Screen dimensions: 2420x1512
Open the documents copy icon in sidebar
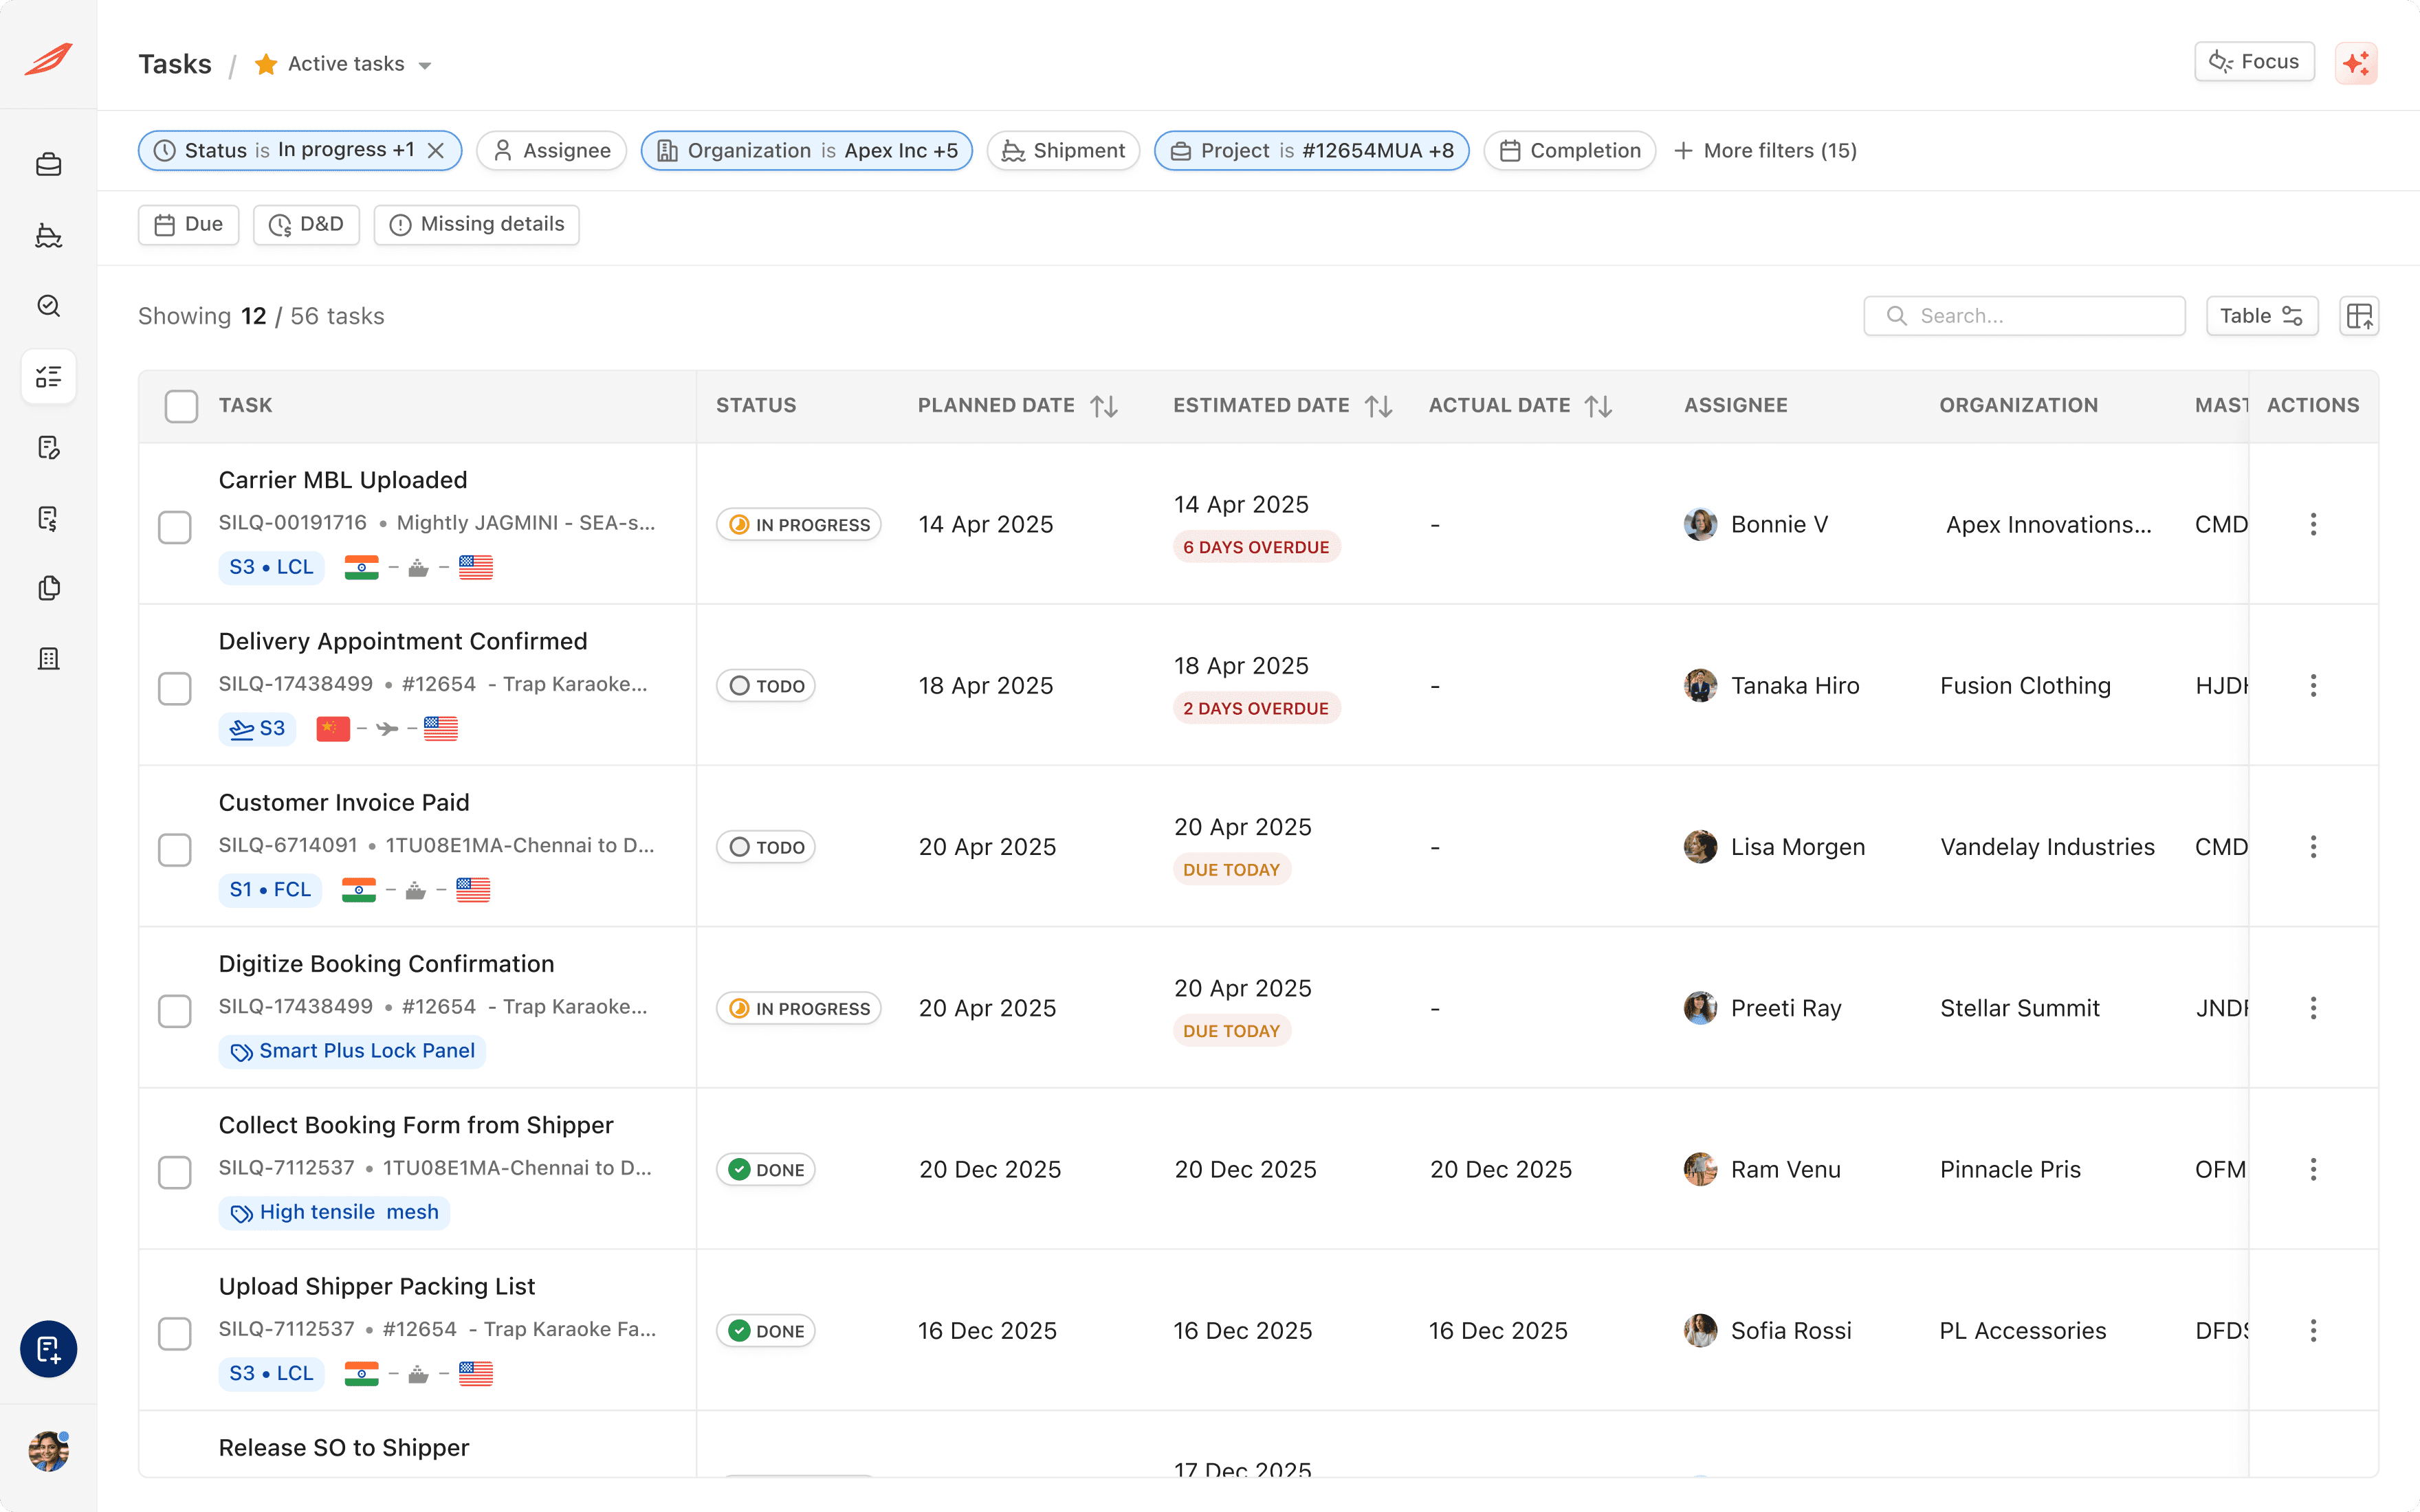pyautogui.click(x=48, y=588)
